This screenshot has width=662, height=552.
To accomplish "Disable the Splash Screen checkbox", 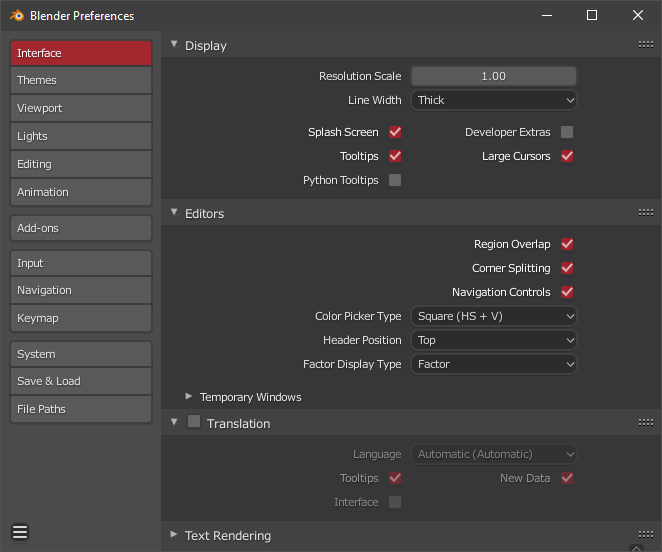I will coord(395,132).
